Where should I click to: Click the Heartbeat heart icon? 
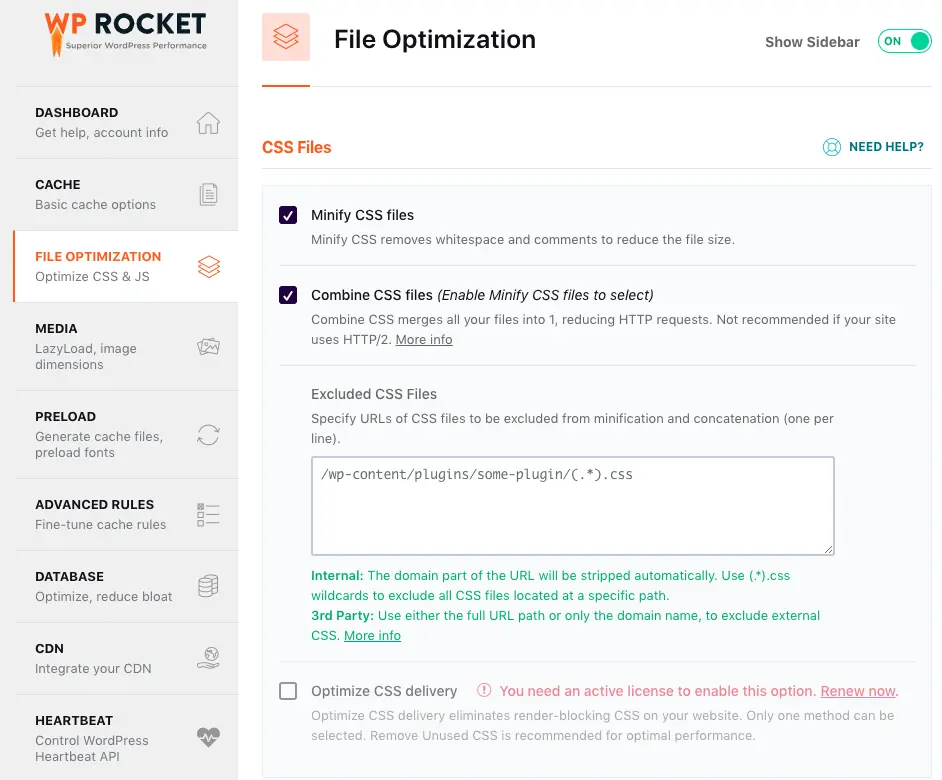click(x=208, y=739)
